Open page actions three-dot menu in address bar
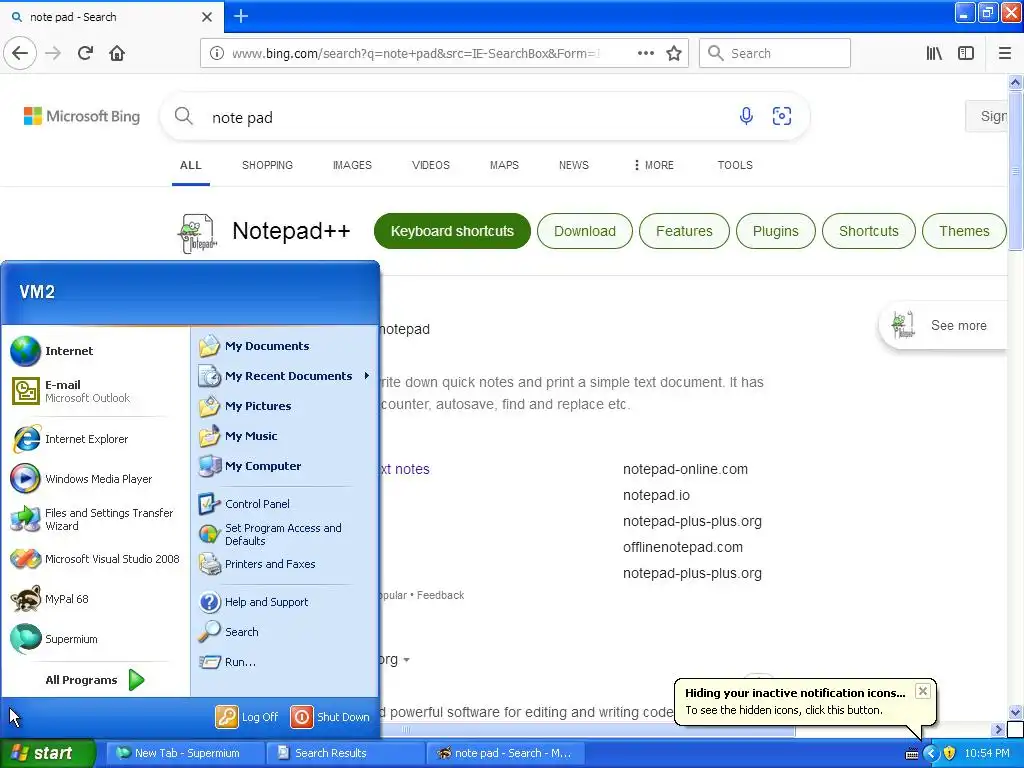 coord(645,53)
